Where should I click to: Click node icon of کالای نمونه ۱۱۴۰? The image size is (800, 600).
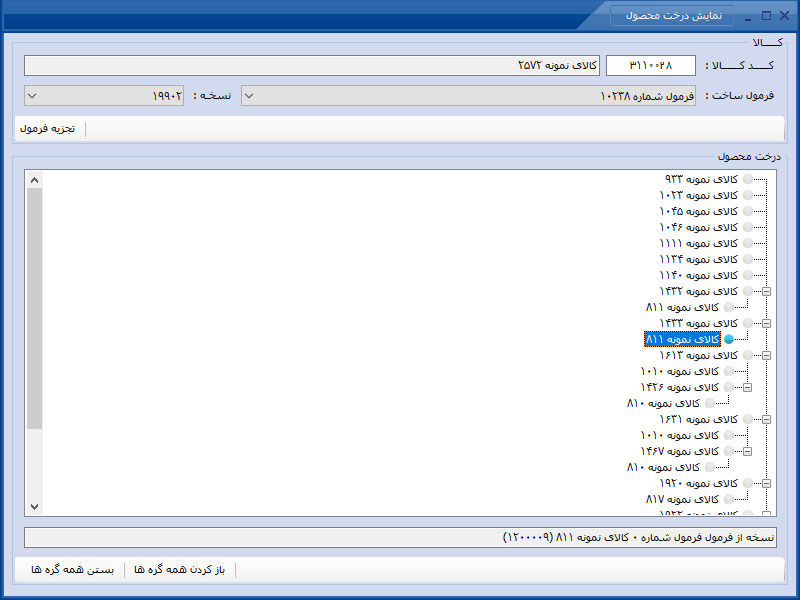point(747,275)
